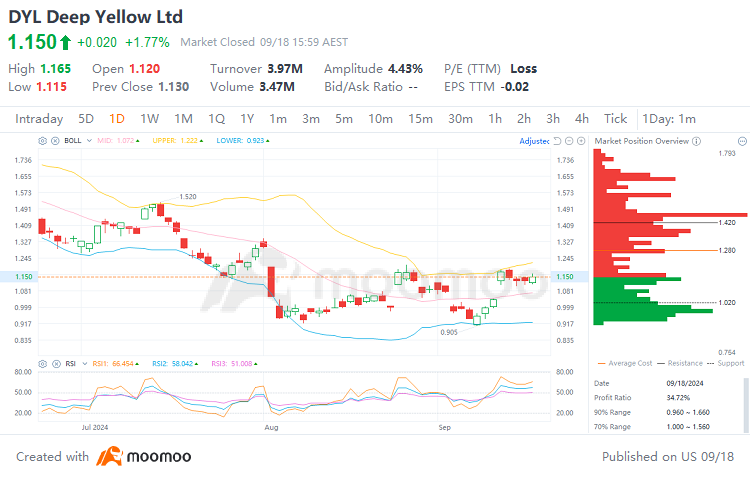
Task: Select the 1W chart period tab
Action: click(149, 119)
